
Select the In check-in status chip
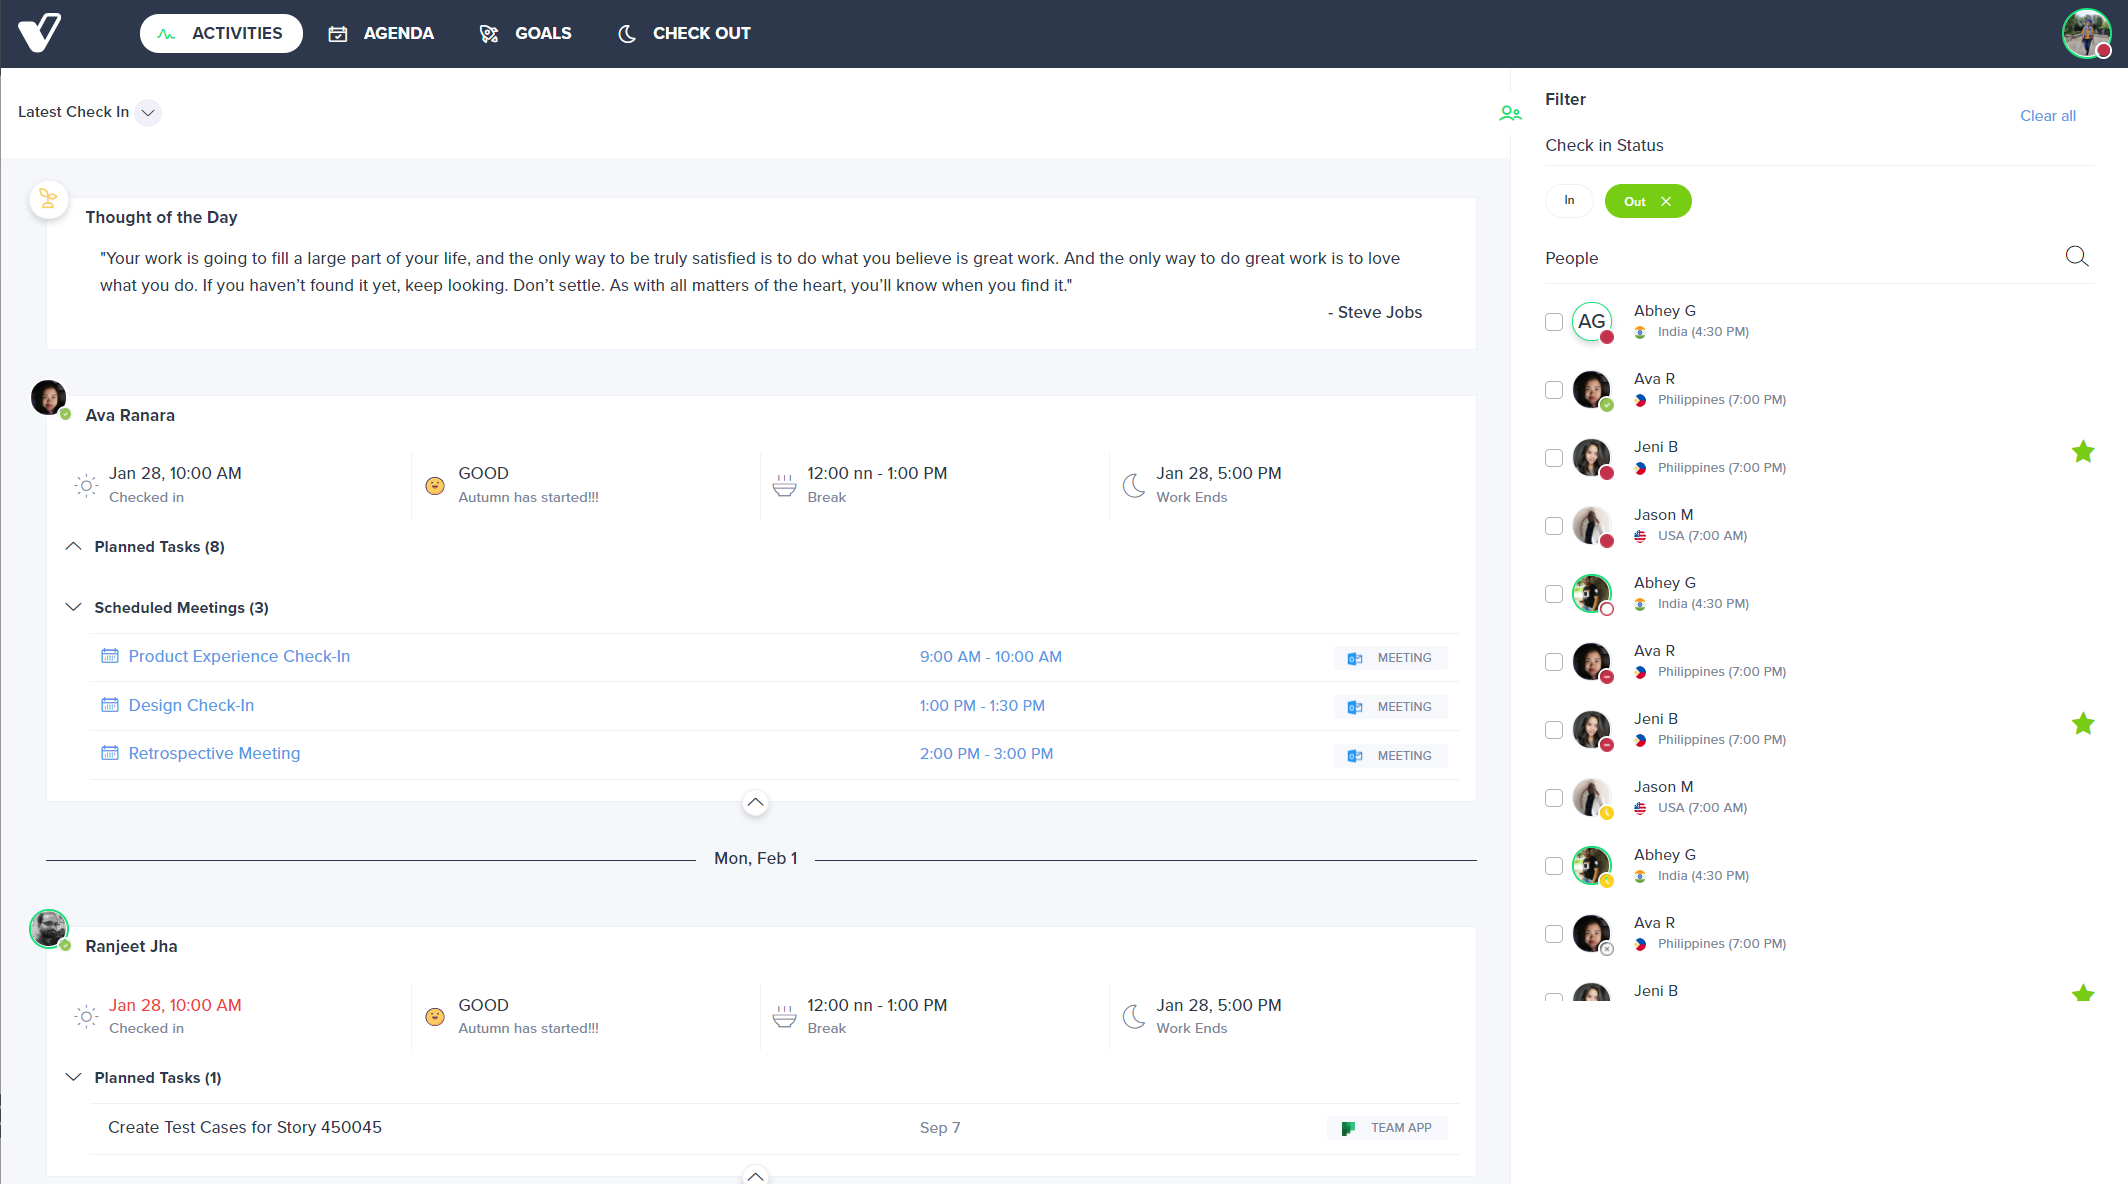tap(1569, 201)
